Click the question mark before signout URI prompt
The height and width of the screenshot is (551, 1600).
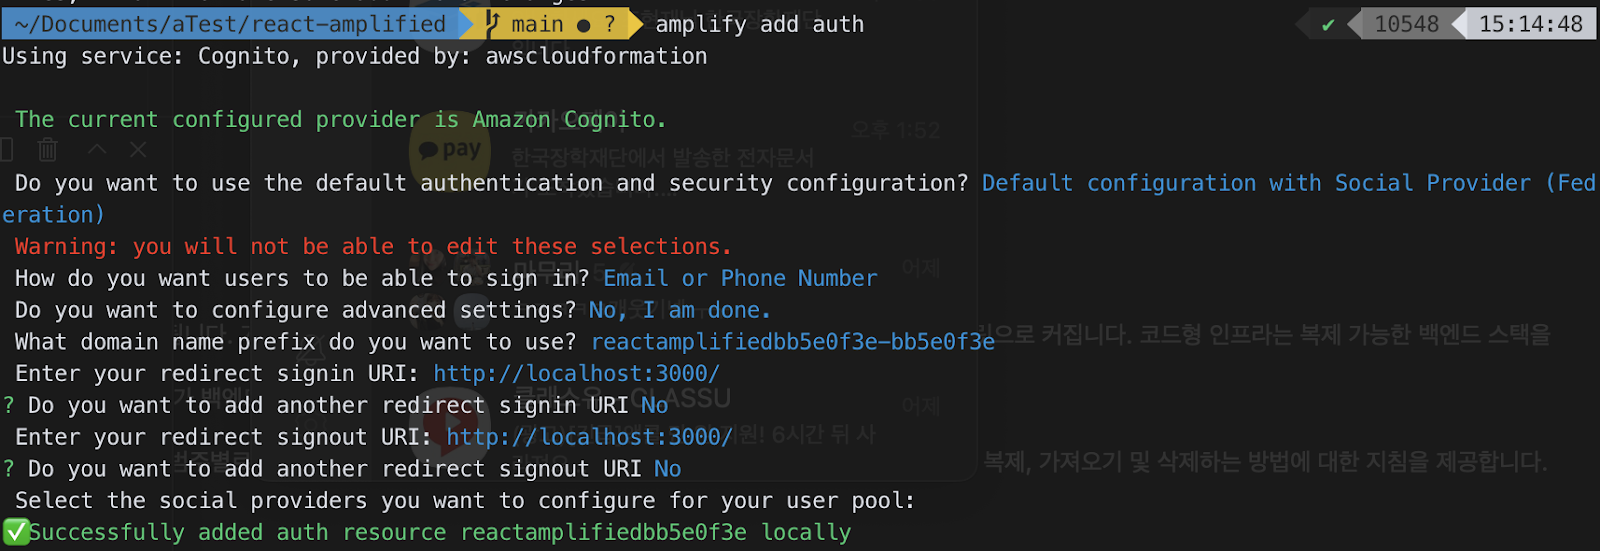click(8, 469)
